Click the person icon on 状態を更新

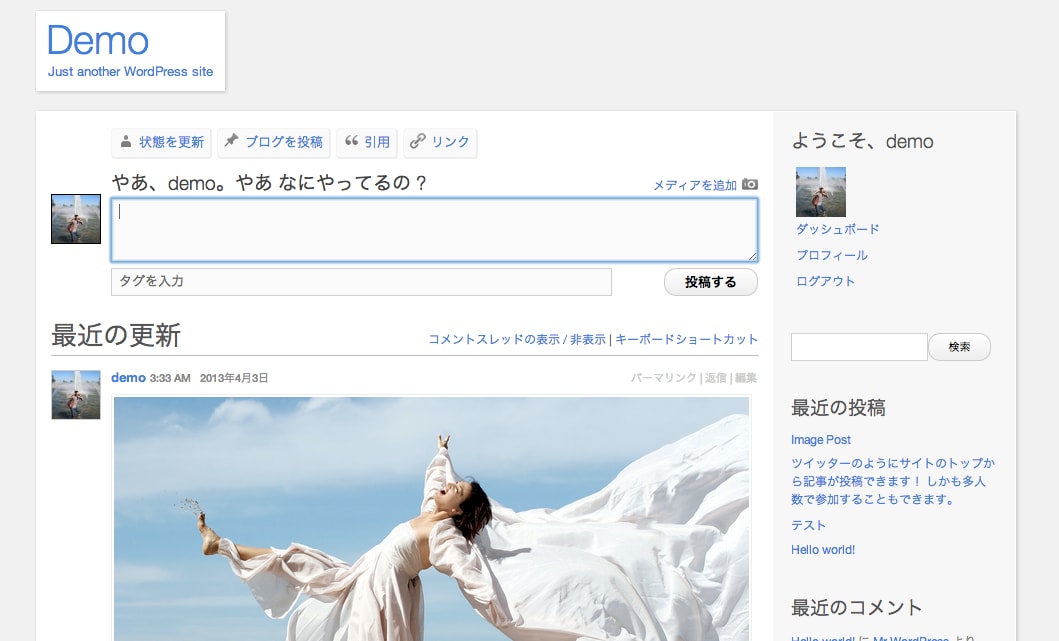[126, 141]
